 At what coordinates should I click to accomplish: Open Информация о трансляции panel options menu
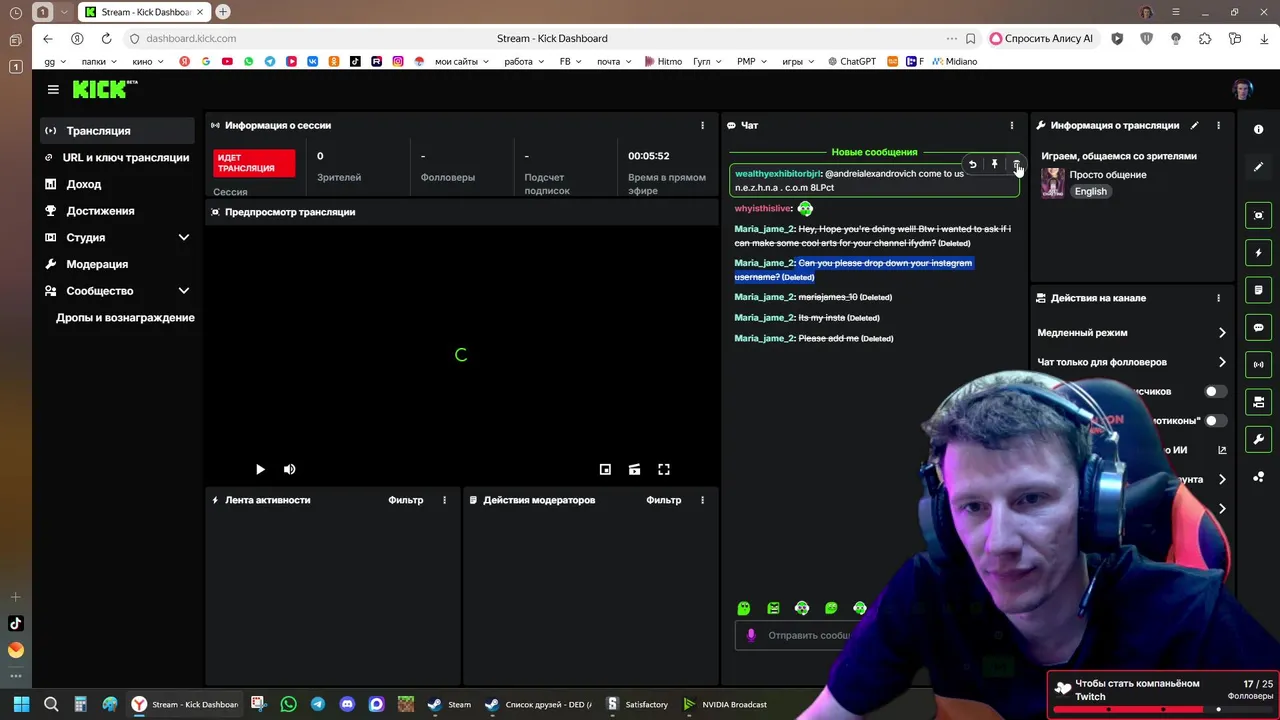[x=1218, y=125]
